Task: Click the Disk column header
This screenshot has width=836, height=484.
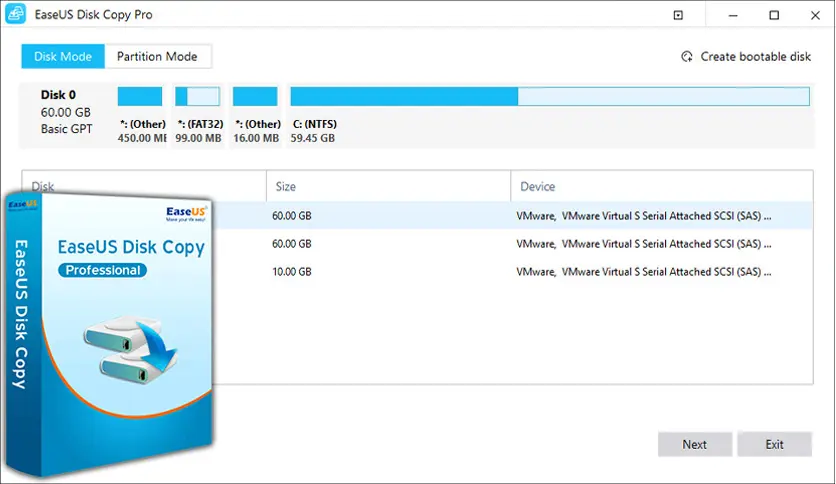Action: (44, 186)
